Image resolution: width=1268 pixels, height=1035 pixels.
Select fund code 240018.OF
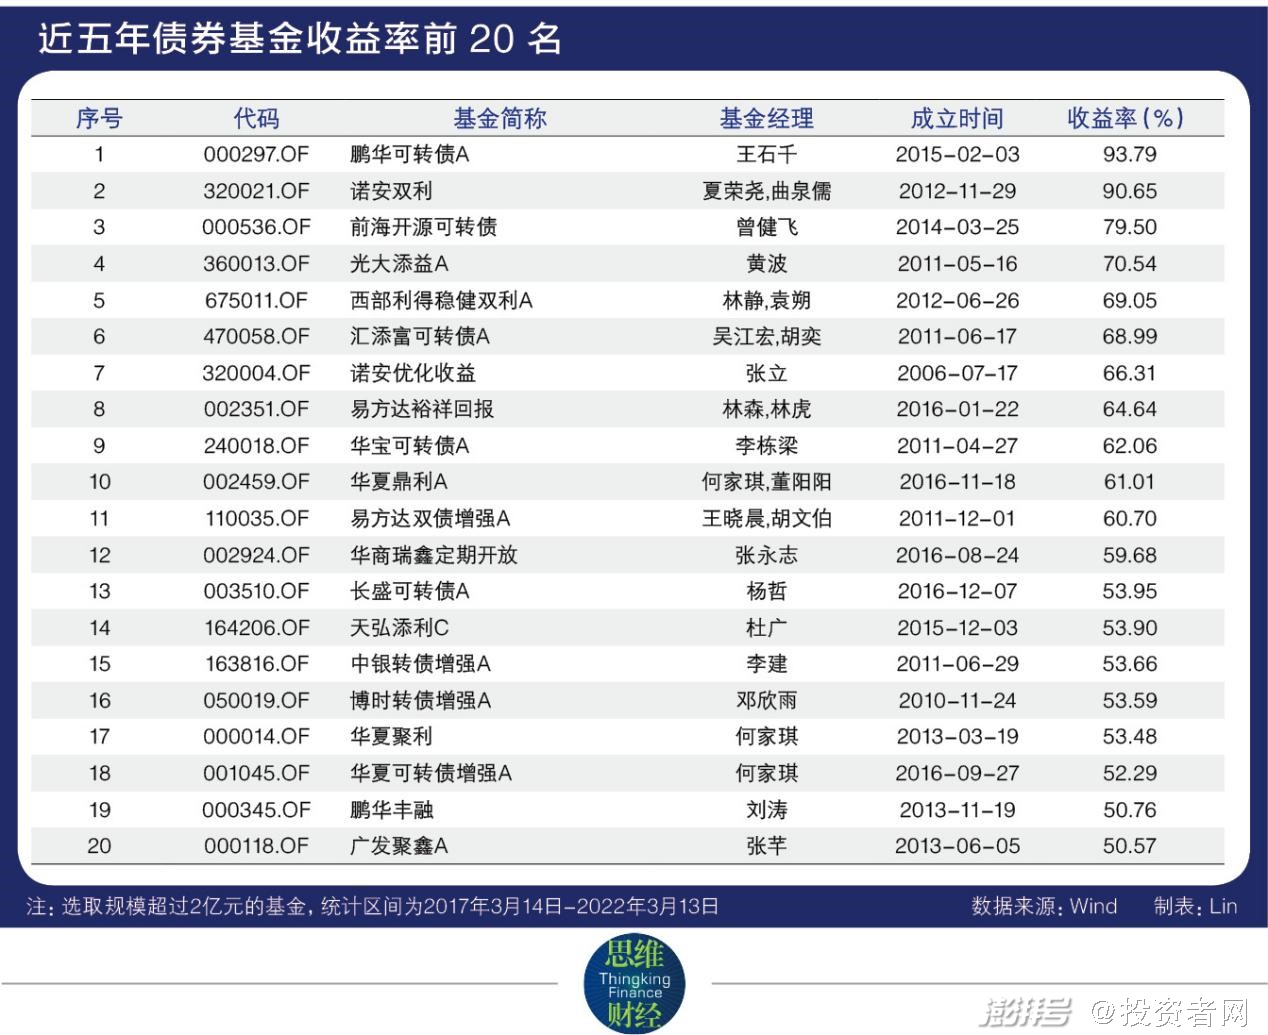point(256,446)
